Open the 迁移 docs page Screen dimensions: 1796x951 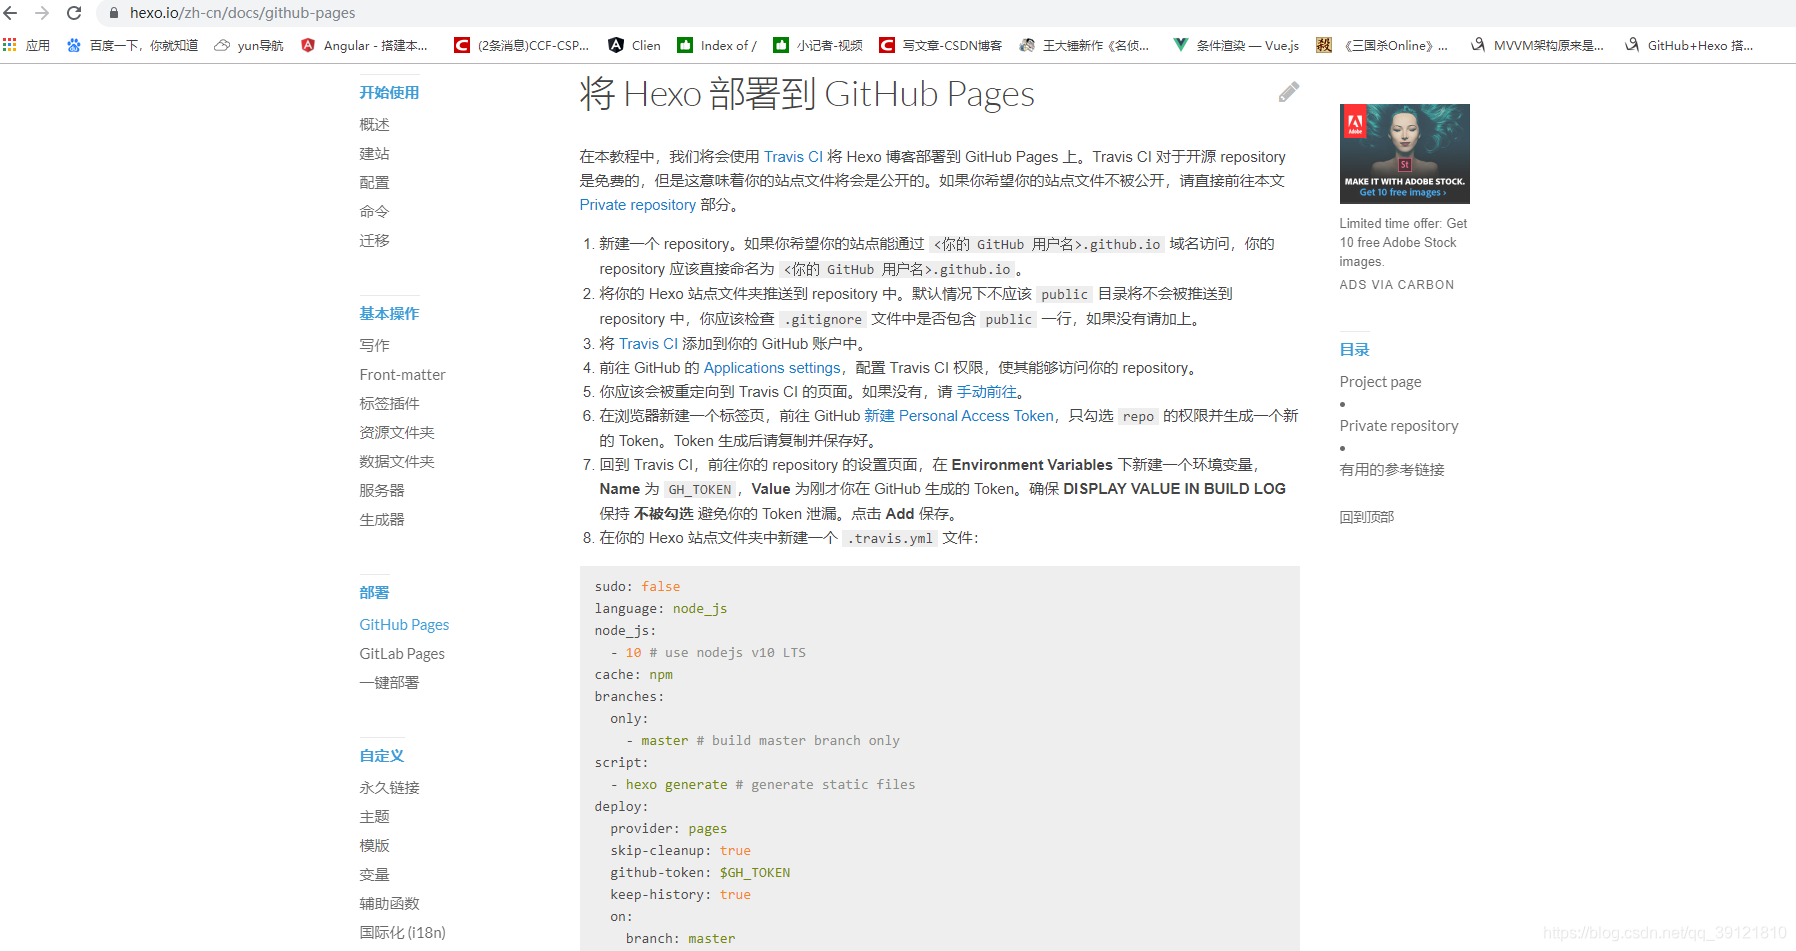click(x=374, y=240)
